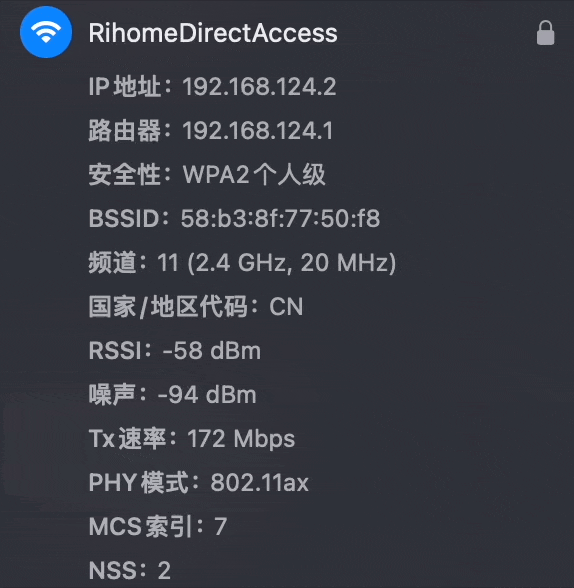Click the IP 地址 label
Viewport: 574px width, 588px height.
coord(125,87)
